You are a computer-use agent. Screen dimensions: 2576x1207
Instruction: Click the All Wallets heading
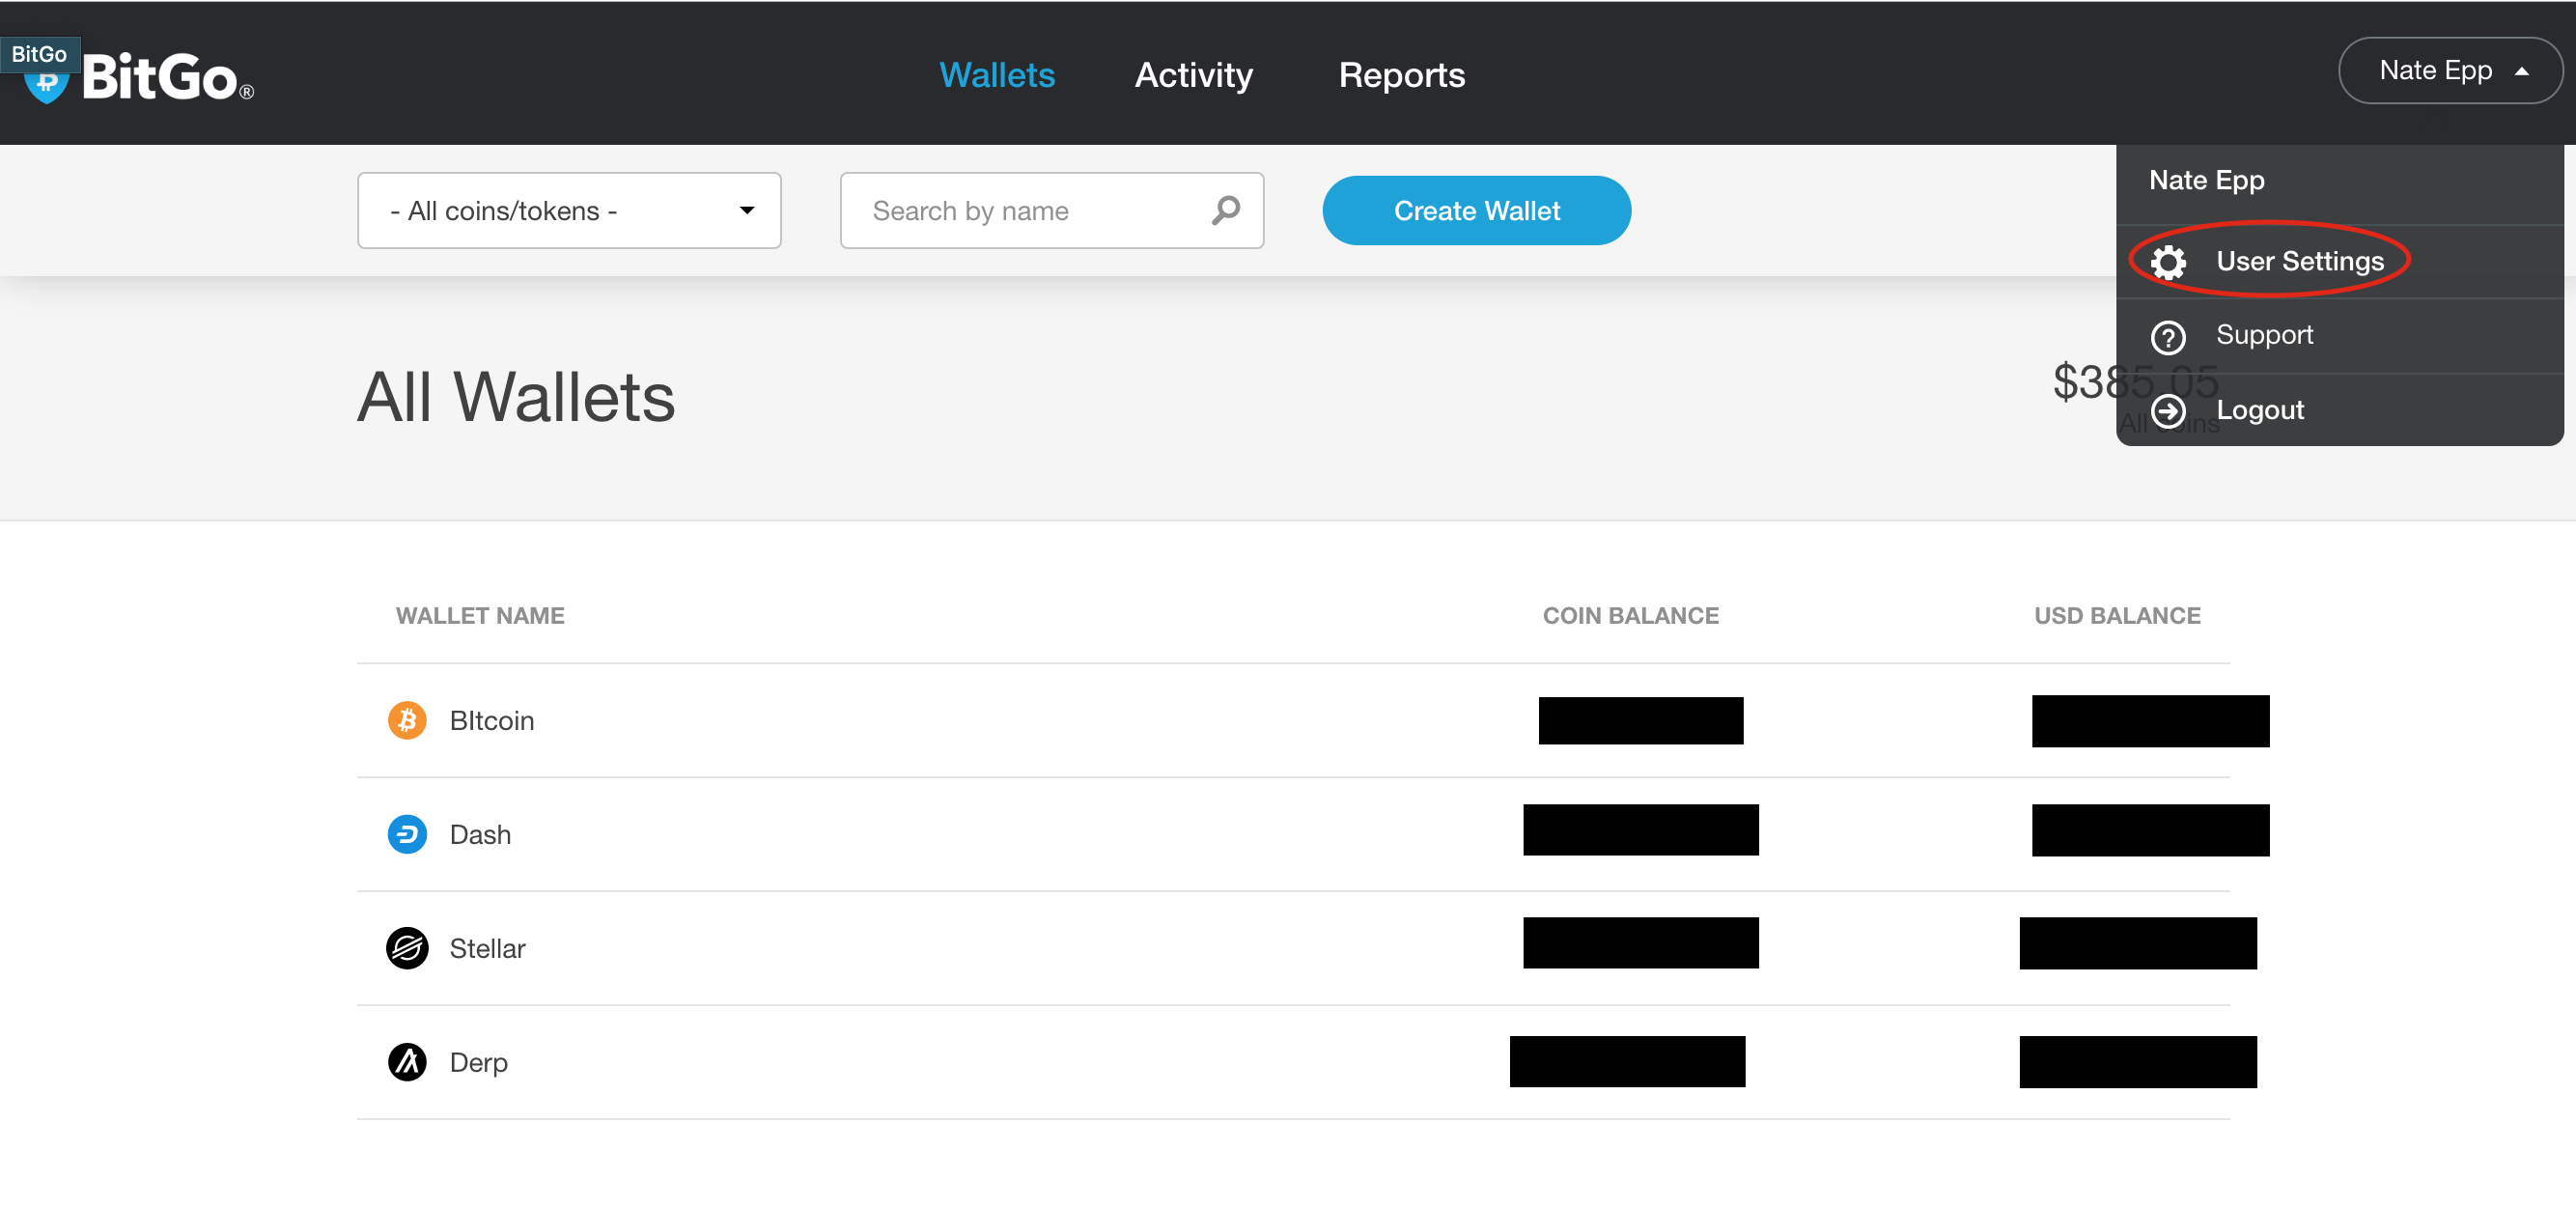(x=516, y=397)
